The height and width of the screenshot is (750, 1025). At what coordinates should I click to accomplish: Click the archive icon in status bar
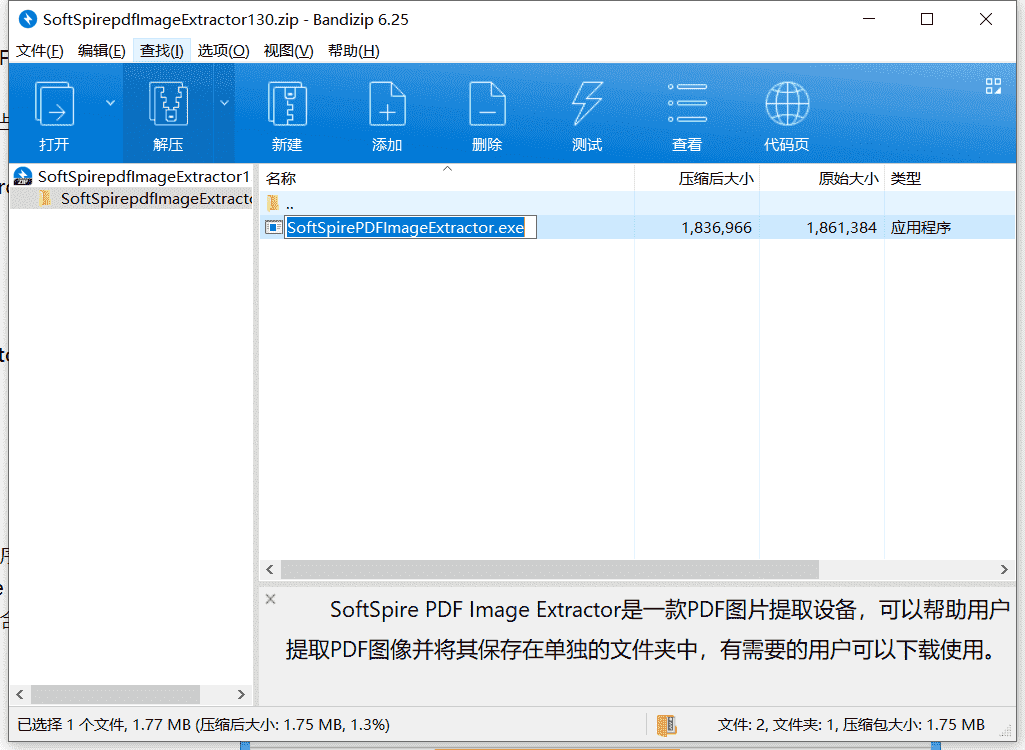666,724
